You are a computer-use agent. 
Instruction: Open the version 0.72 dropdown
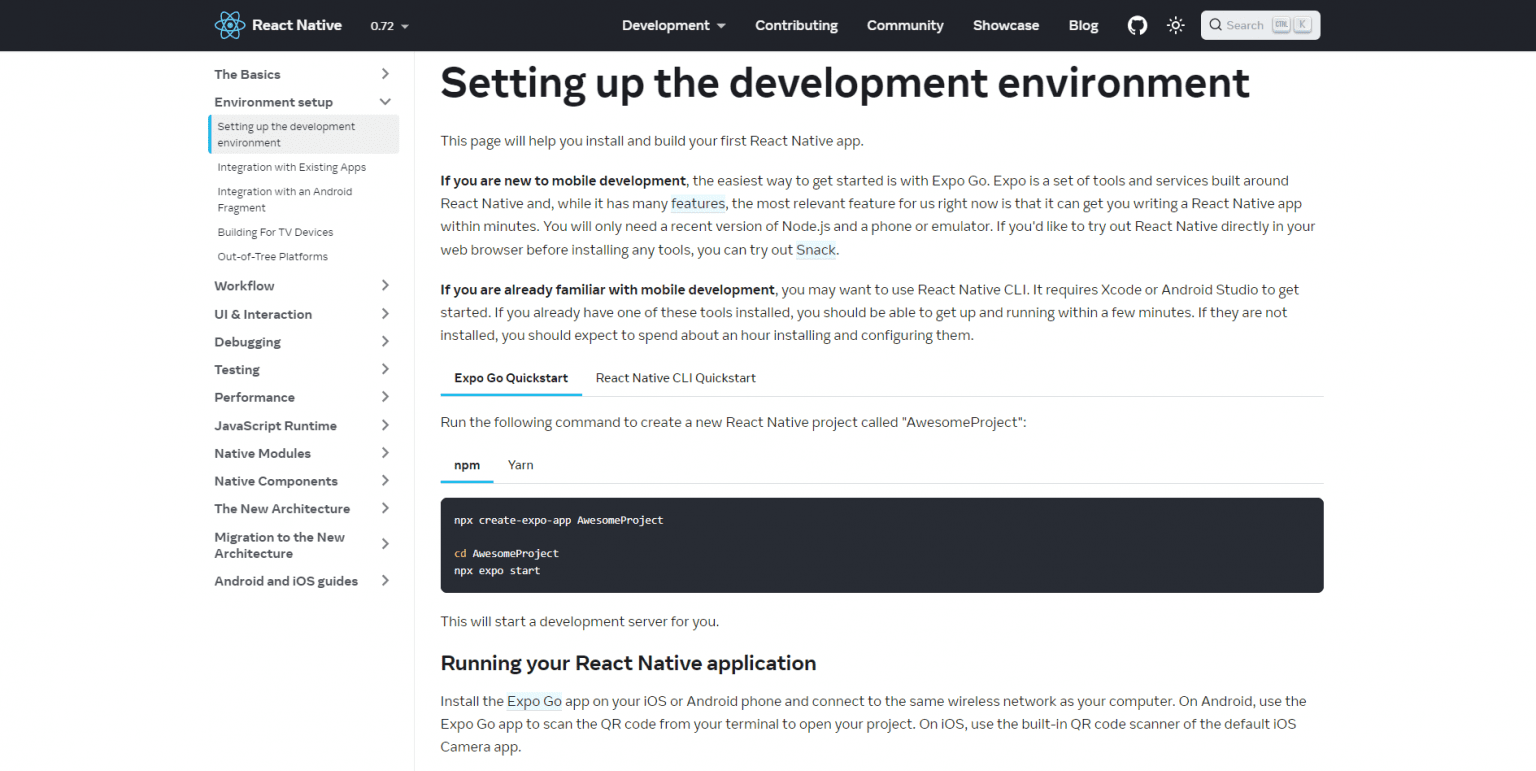click(x=388, y=25)
